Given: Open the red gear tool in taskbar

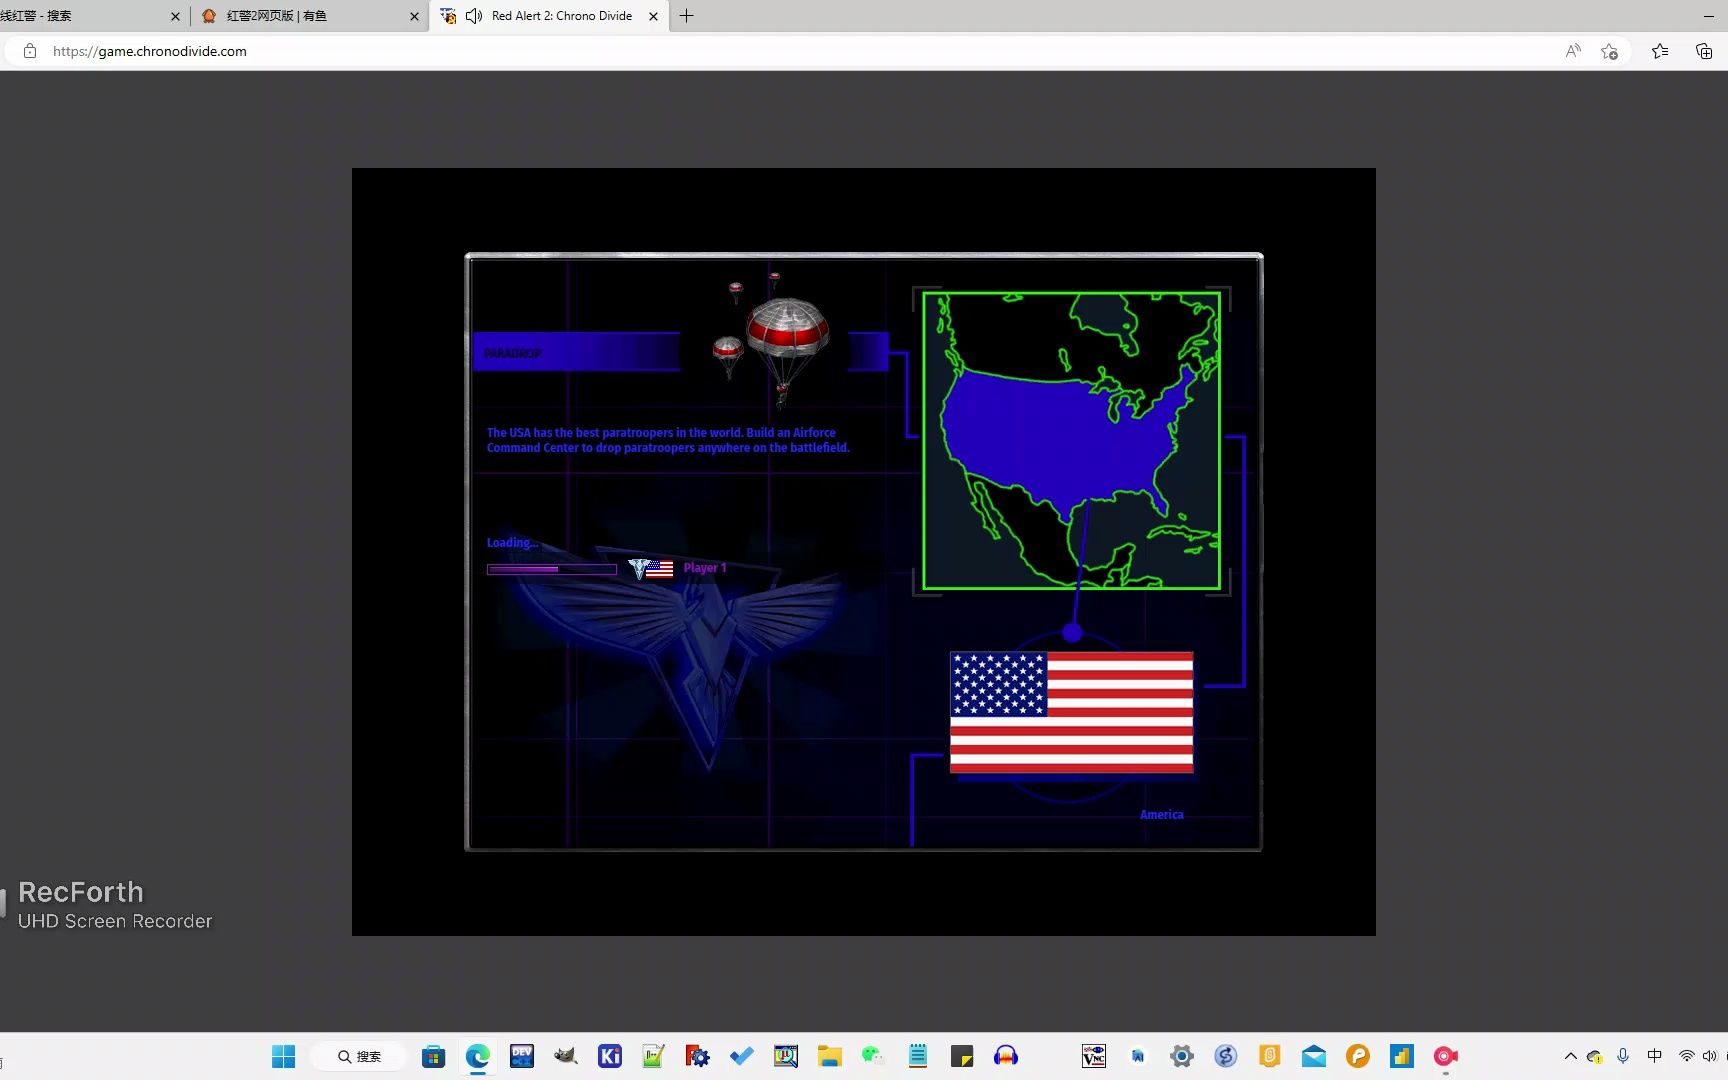Looking at the screenshot, I should click(x=697, y=1056).
